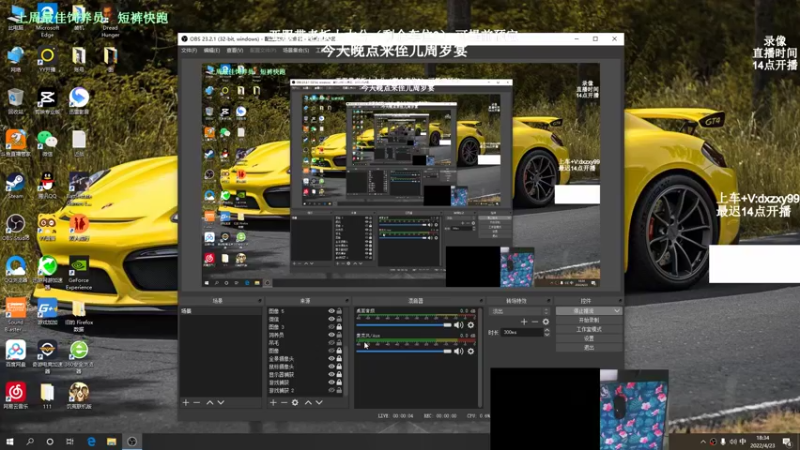Open Microsoft Edge desktop shortcut

pyautogui.click(x=47, y=20)
